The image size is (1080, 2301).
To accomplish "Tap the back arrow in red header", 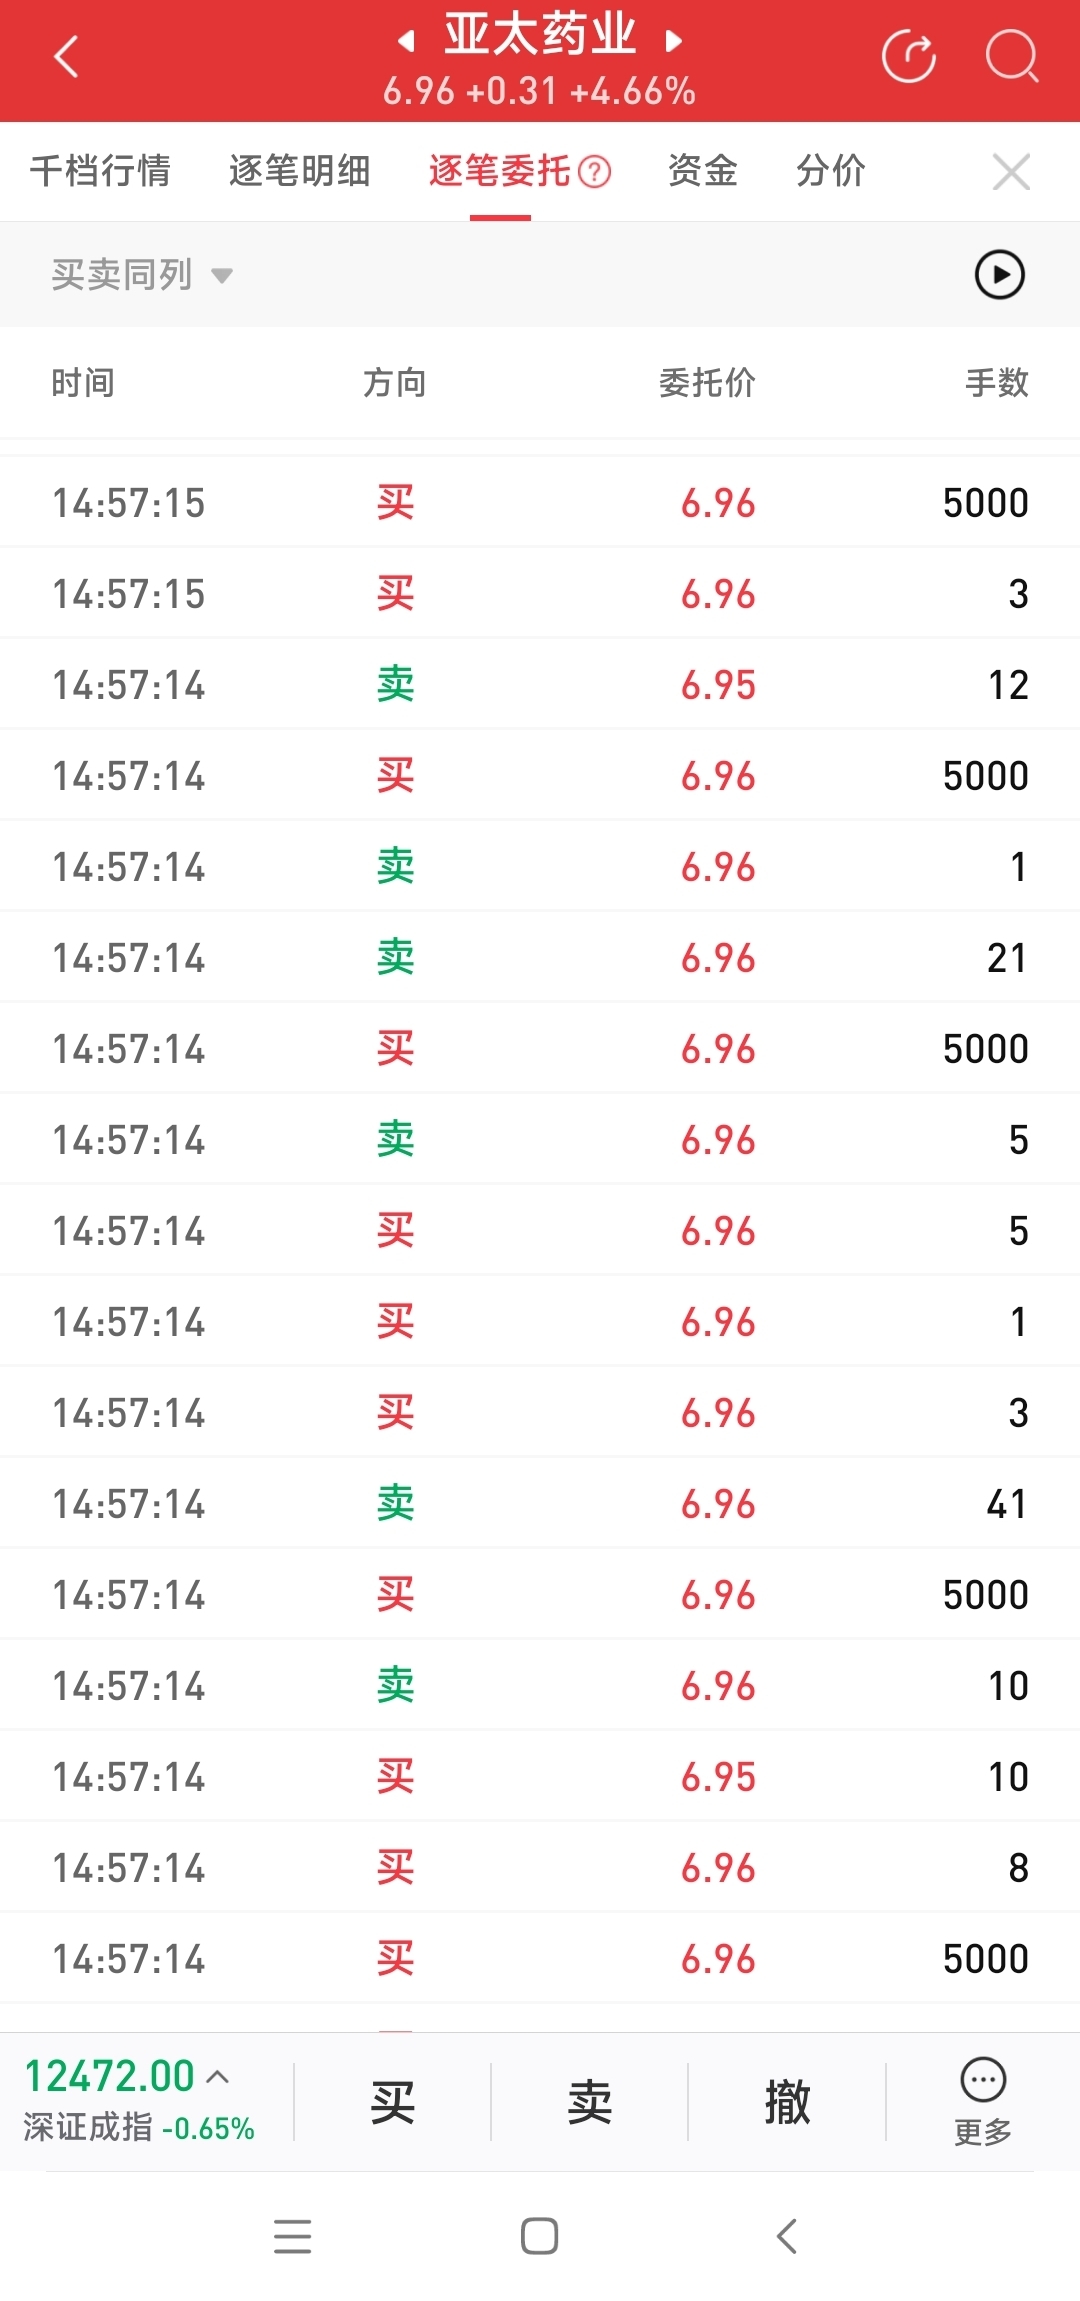I will [66, 57].
